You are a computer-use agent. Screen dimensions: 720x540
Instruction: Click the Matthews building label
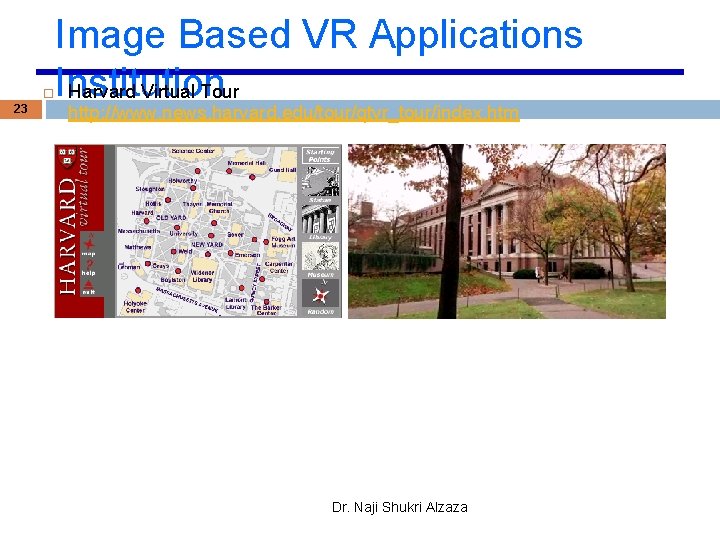coord(138,247)
